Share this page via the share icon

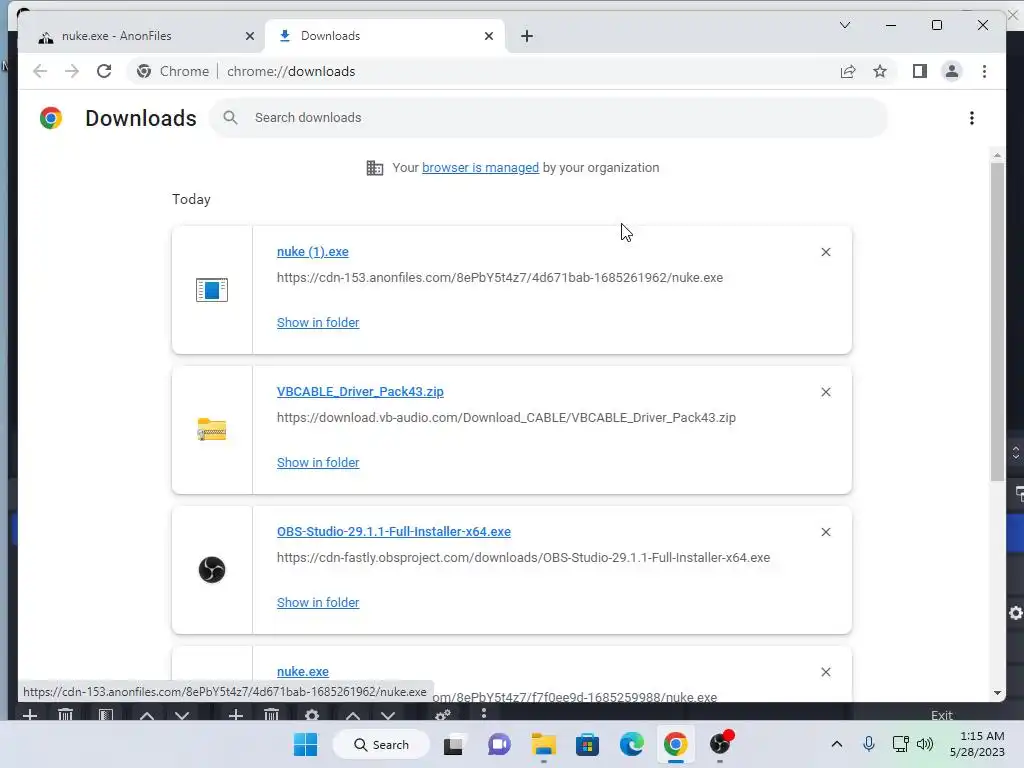tap(848, 71)
